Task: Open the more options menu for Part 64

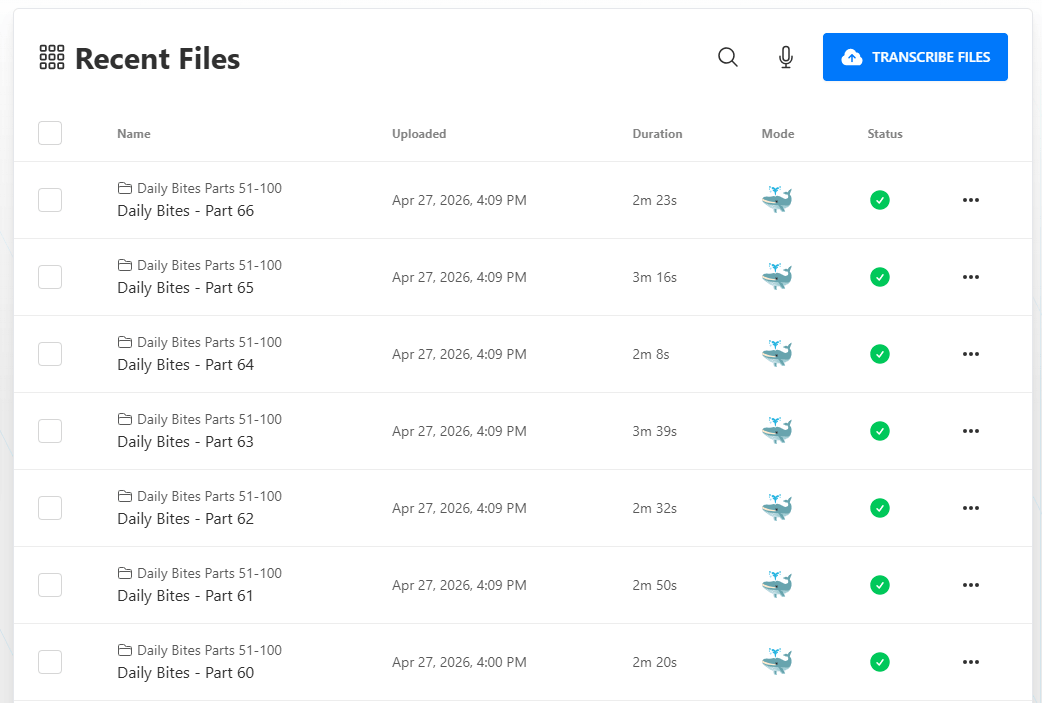Action: [x=971, y=354]
